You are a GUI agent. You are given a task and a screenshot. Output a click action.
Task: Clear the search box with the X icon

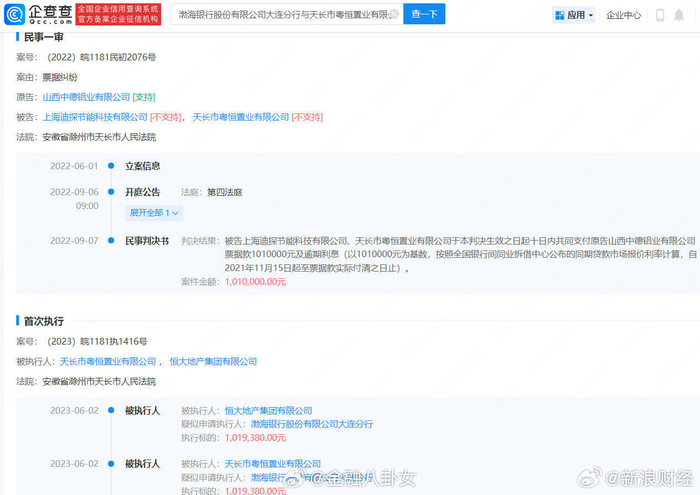tap(394, 14)
